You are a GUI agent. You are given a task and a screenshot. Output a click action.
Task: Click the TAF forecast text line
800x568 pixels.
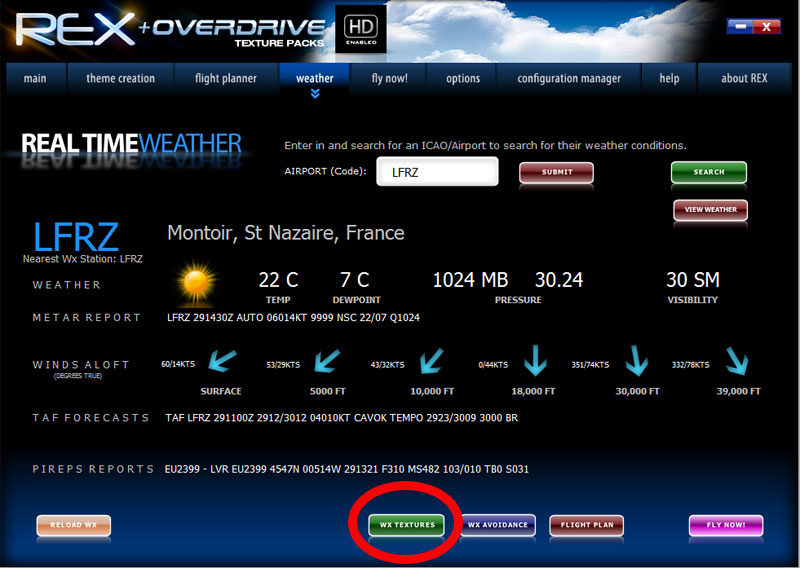[341, 417]
